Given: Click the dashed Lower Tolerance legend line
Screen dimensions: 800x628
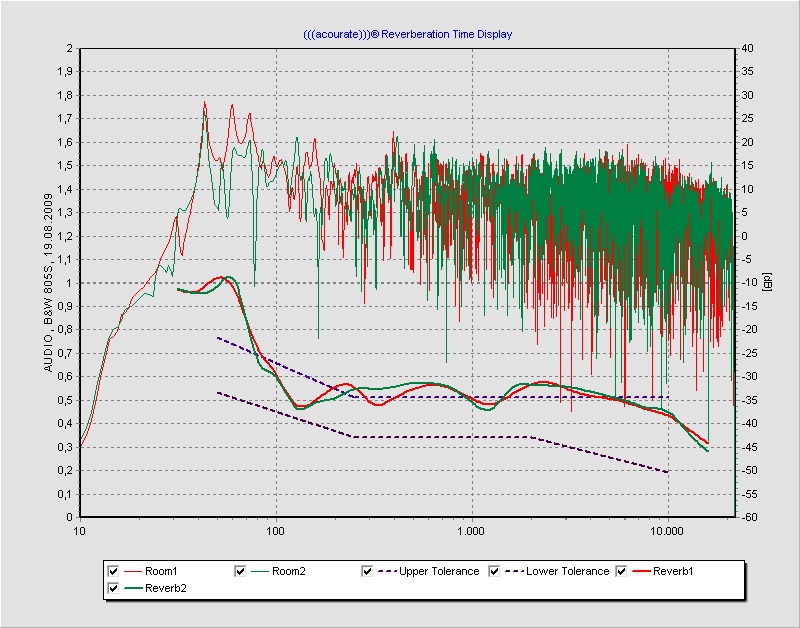Looking at the screenshot, I should (x=514, y=571).
